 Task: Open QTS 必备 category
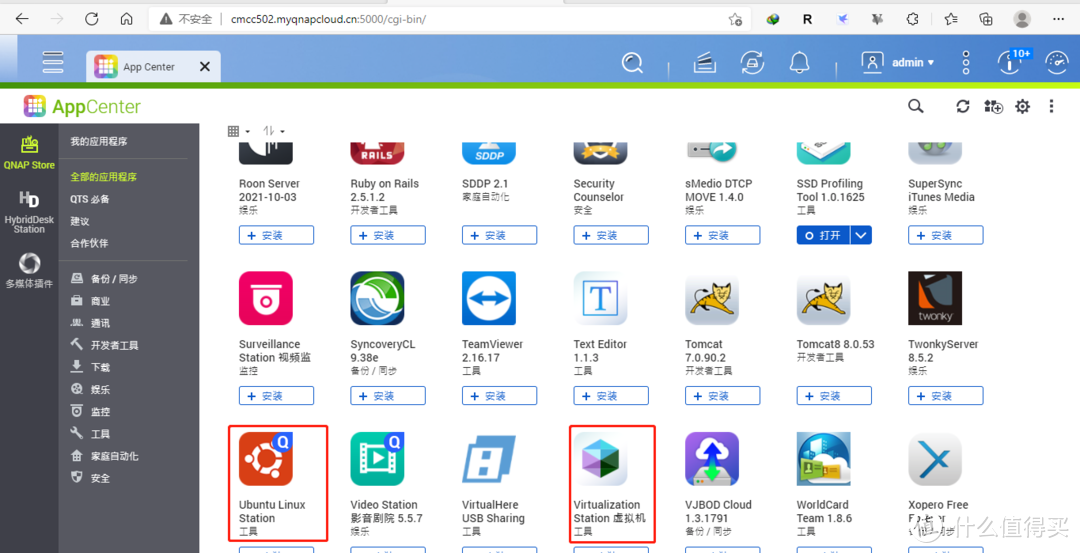coord(90,199)
